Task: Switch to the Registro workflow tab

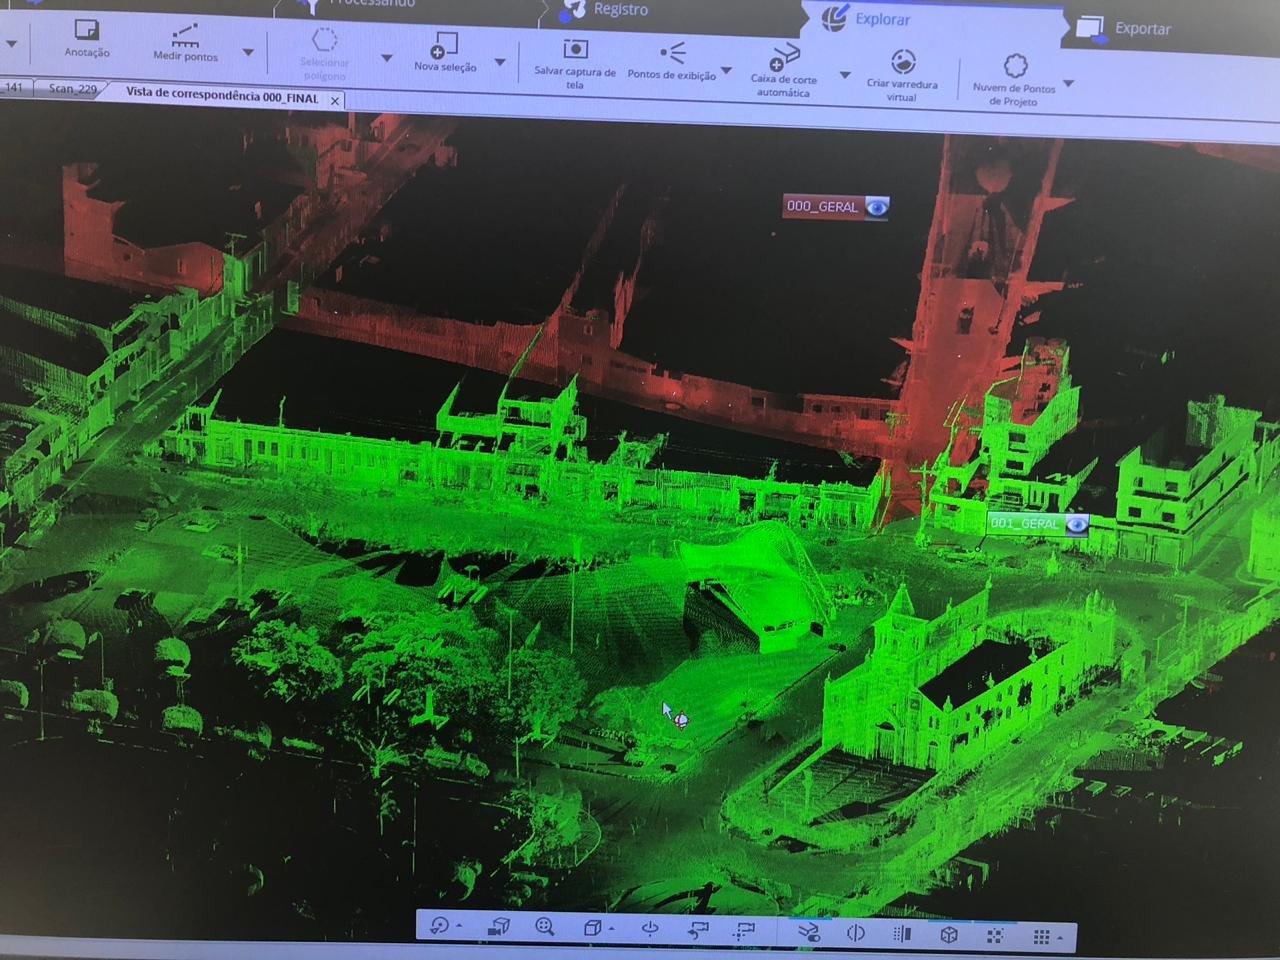Action: [x=620, y=10]
